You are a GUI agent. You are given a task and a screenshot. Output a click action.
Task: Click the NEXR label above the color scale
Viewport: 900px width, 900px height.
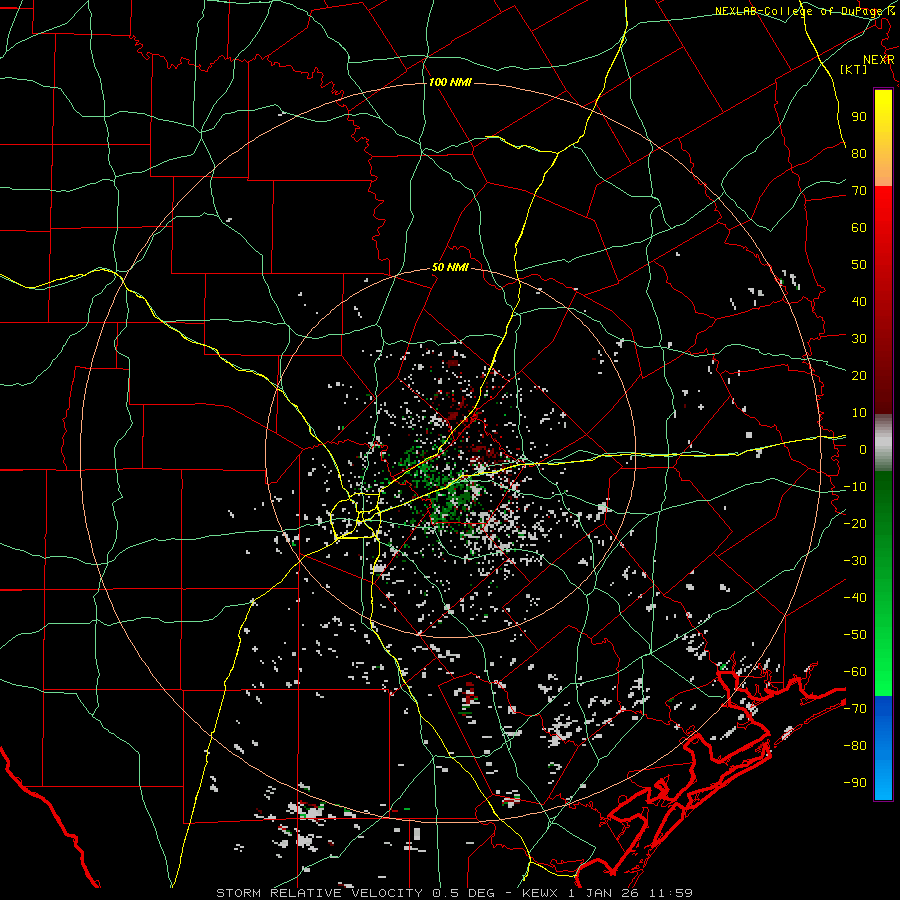pyautogui.click(x=879, y=60)
